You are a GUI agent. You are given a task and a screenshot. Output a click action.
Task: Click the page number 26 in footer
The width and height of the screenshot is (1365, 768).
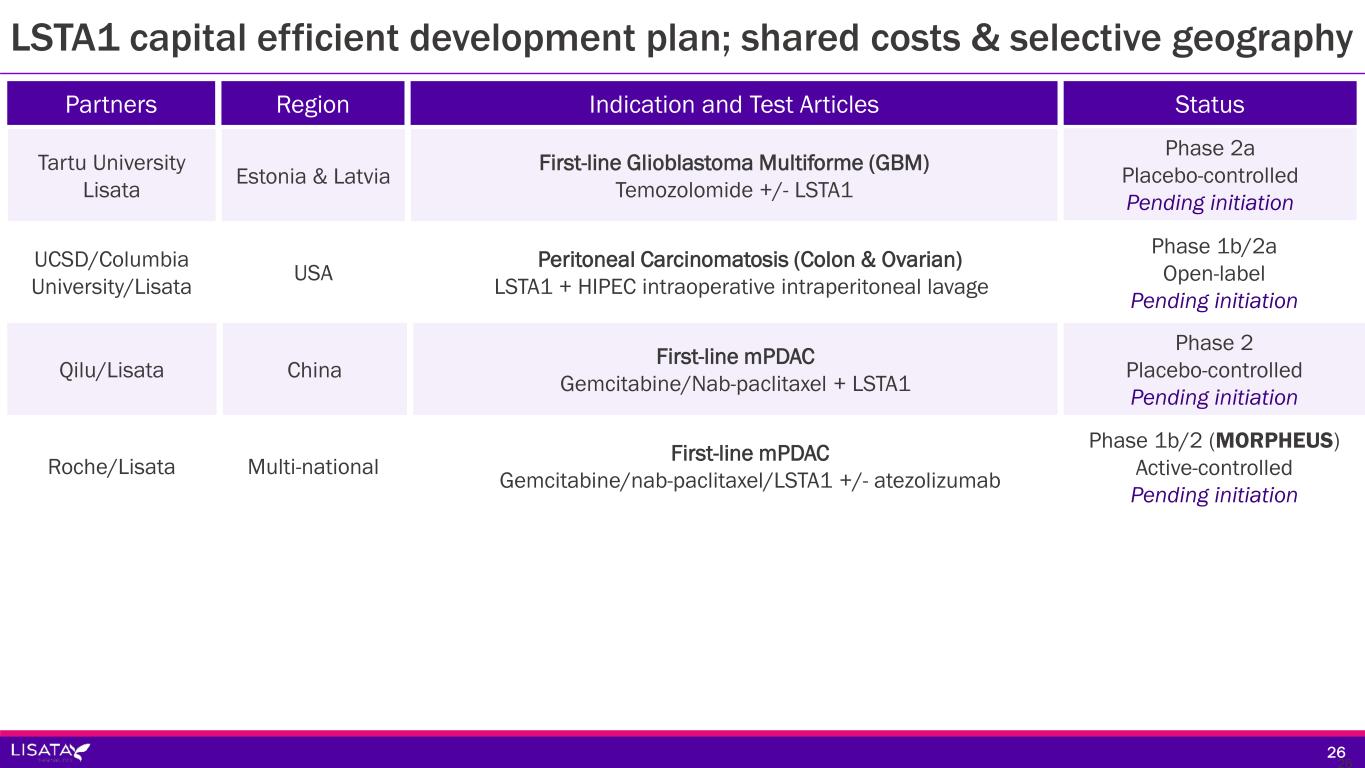[1335, 752]
